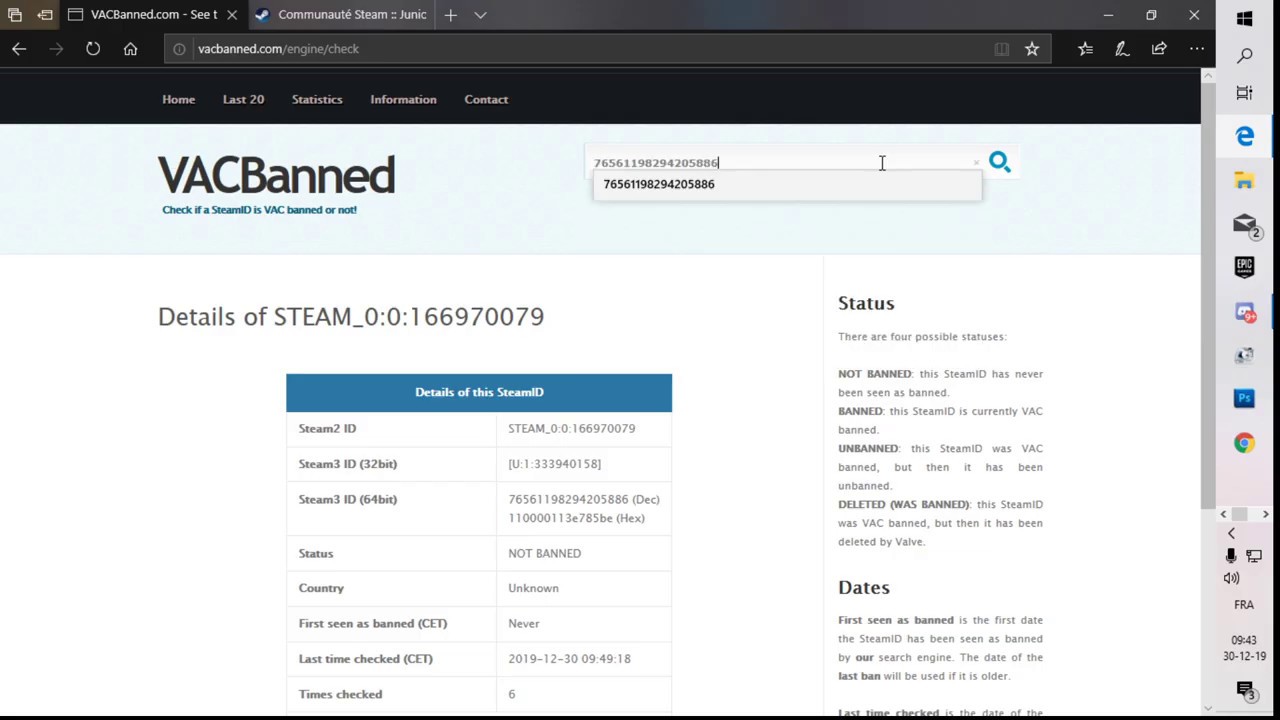
Task: Open the Information menu item
Action: 403,99
